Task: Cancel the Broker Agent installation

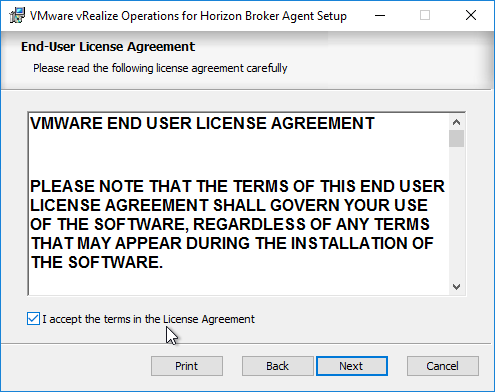Action: [x=443, y=366]
